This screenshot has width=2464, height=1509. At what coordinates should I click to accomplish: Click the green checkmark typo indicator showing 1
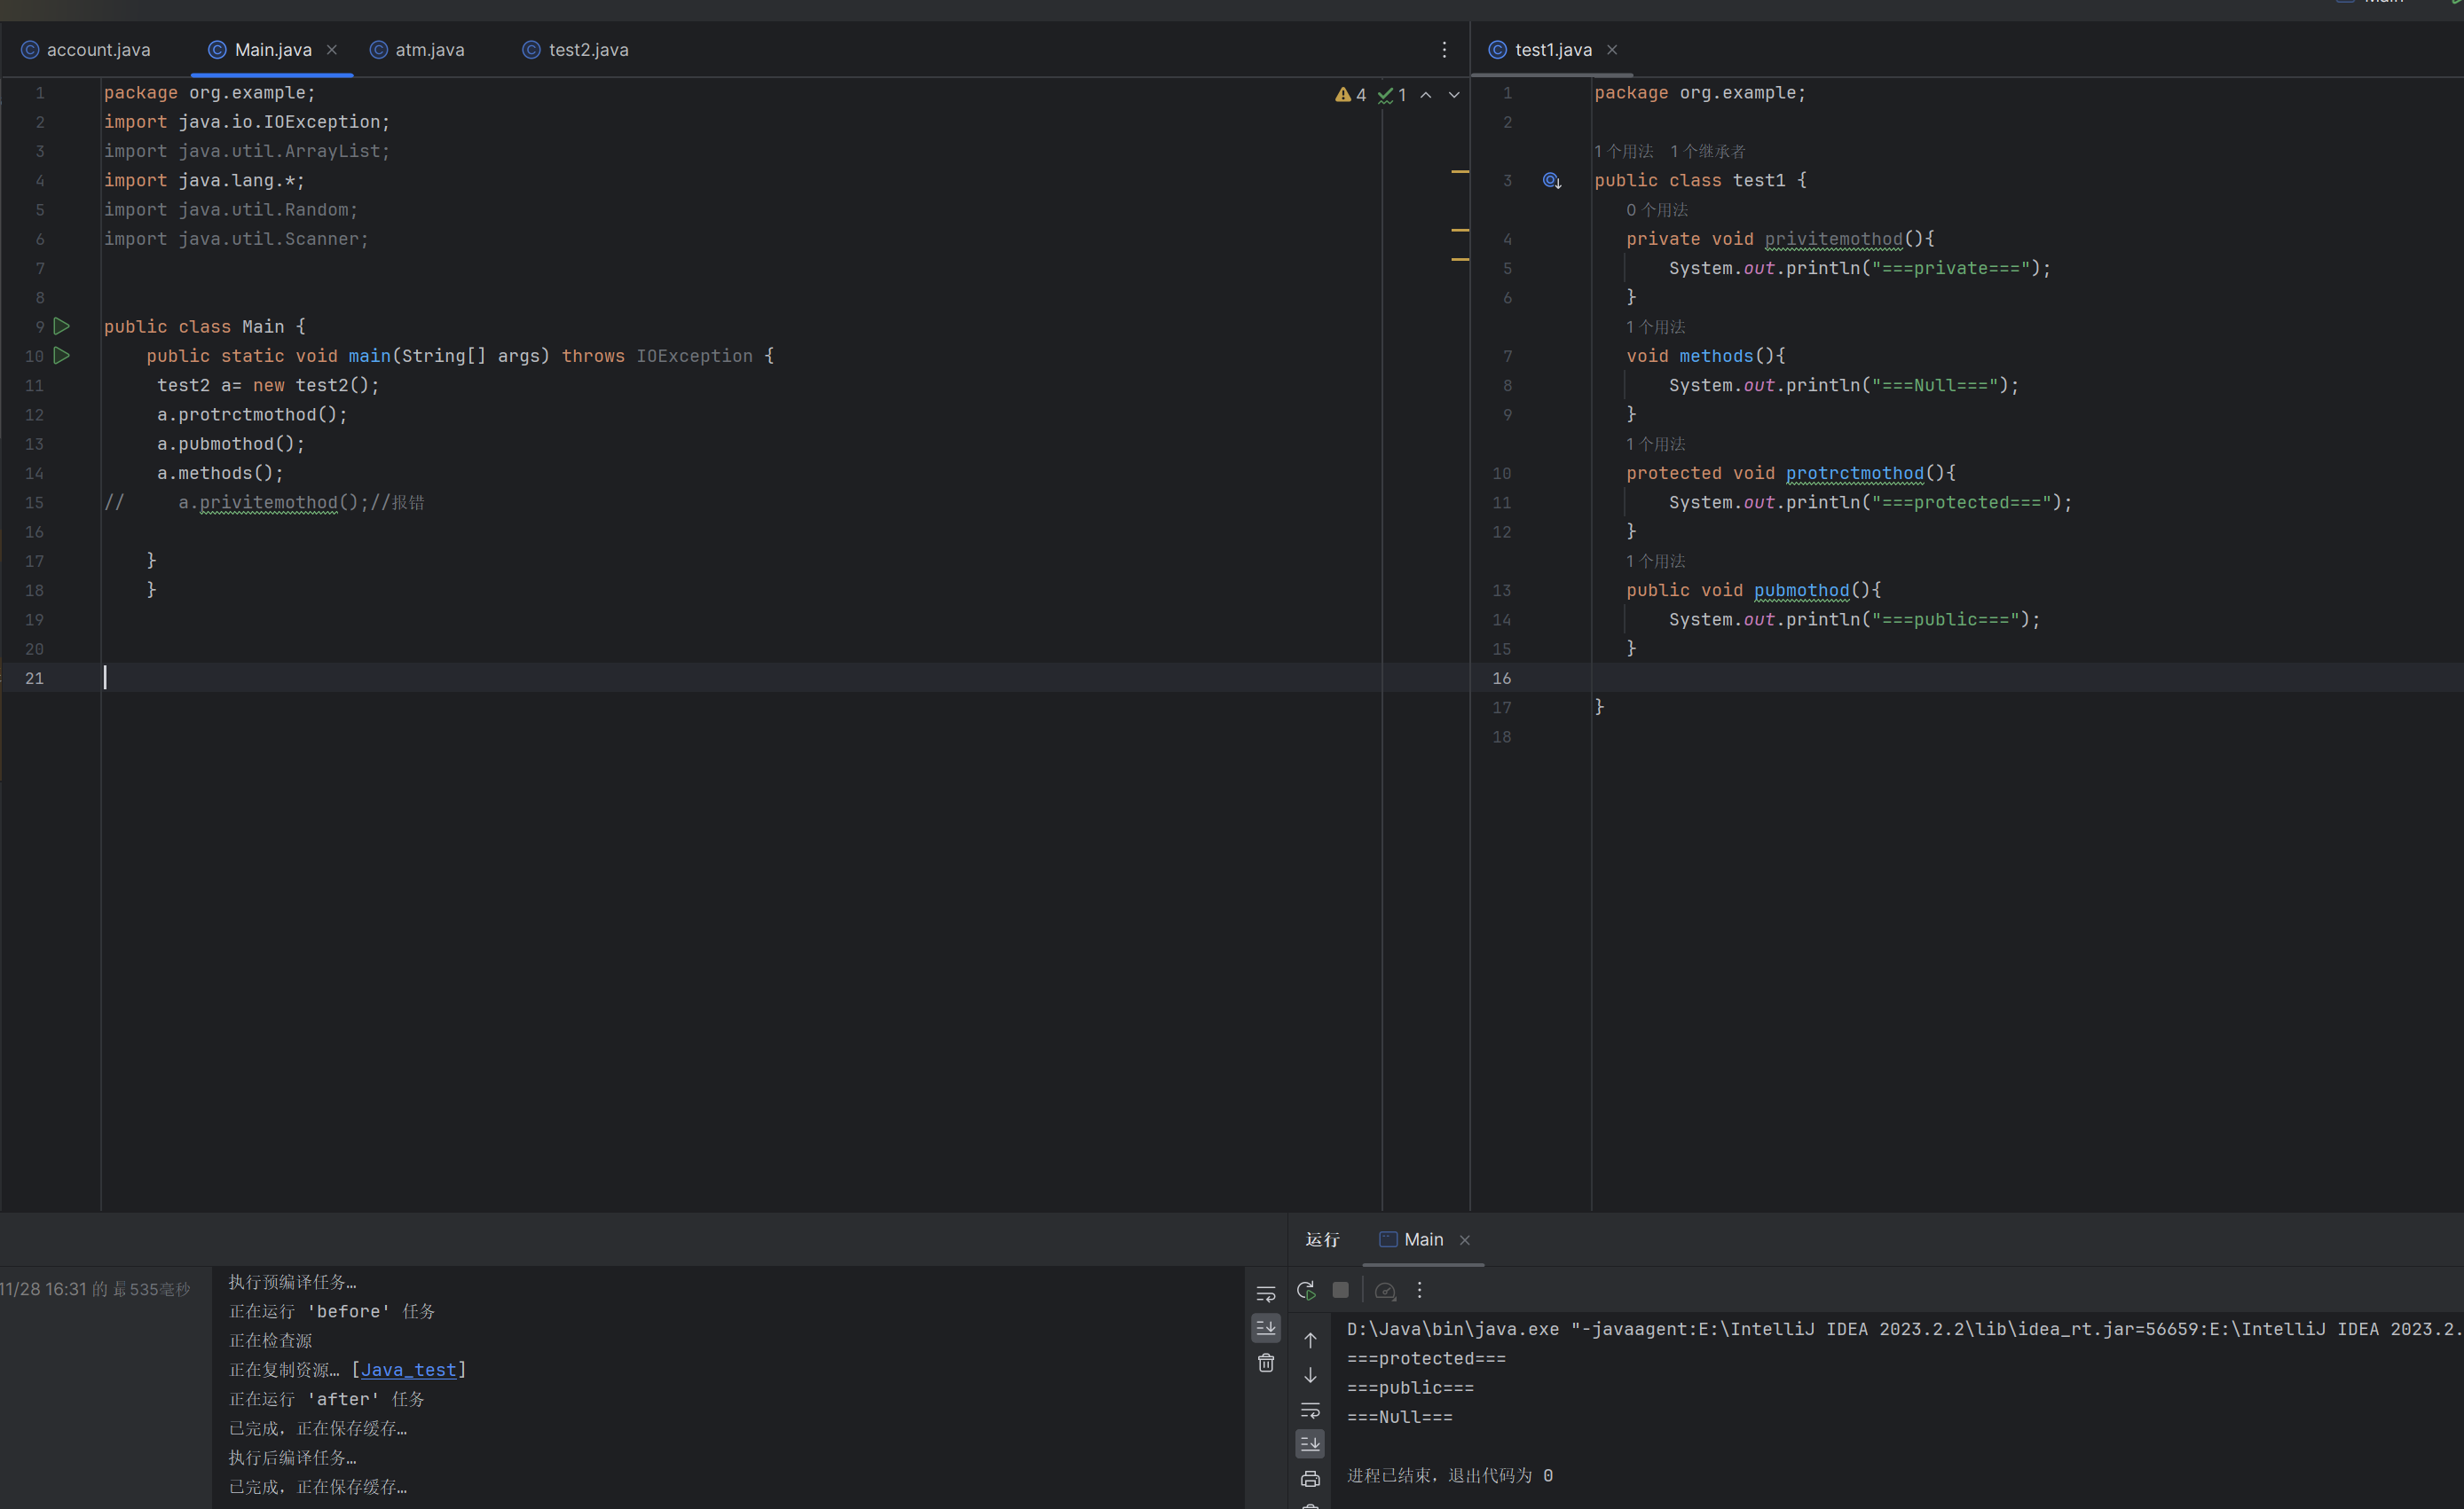pyautogui.click(x=1392, y=94)
